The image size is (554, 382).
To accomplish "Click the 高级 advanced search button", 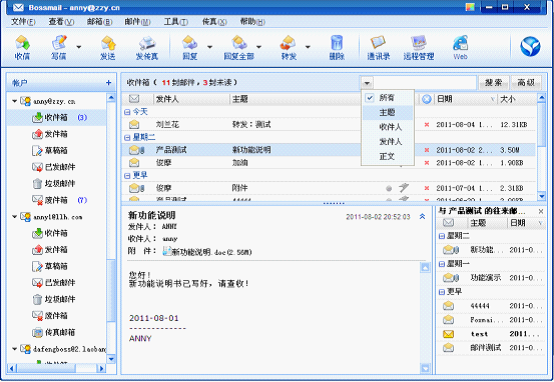I will pyautogui.click(x=526, y=83).
